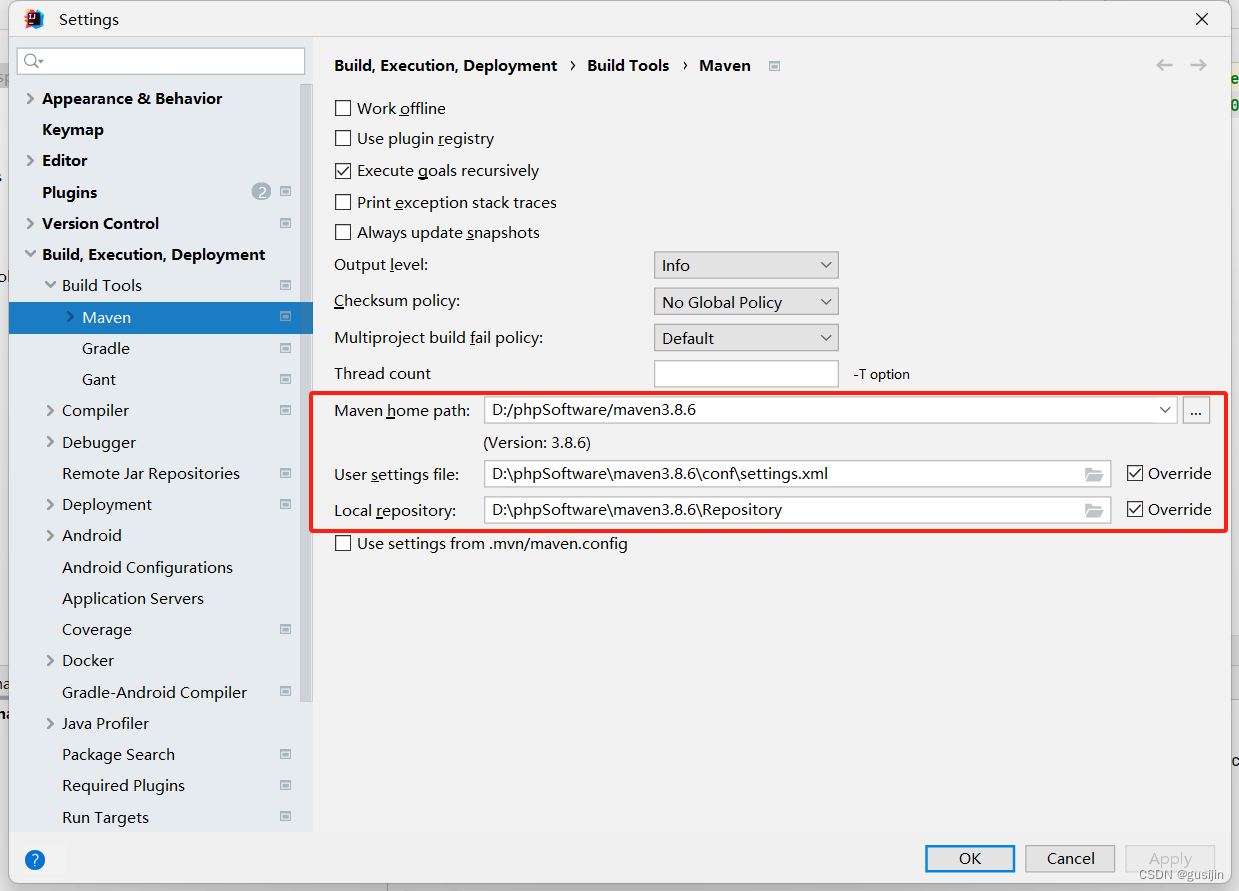Click the project-level icon beside Package Search
Screen dimensions: 1239x891
(x=285, y=754)
